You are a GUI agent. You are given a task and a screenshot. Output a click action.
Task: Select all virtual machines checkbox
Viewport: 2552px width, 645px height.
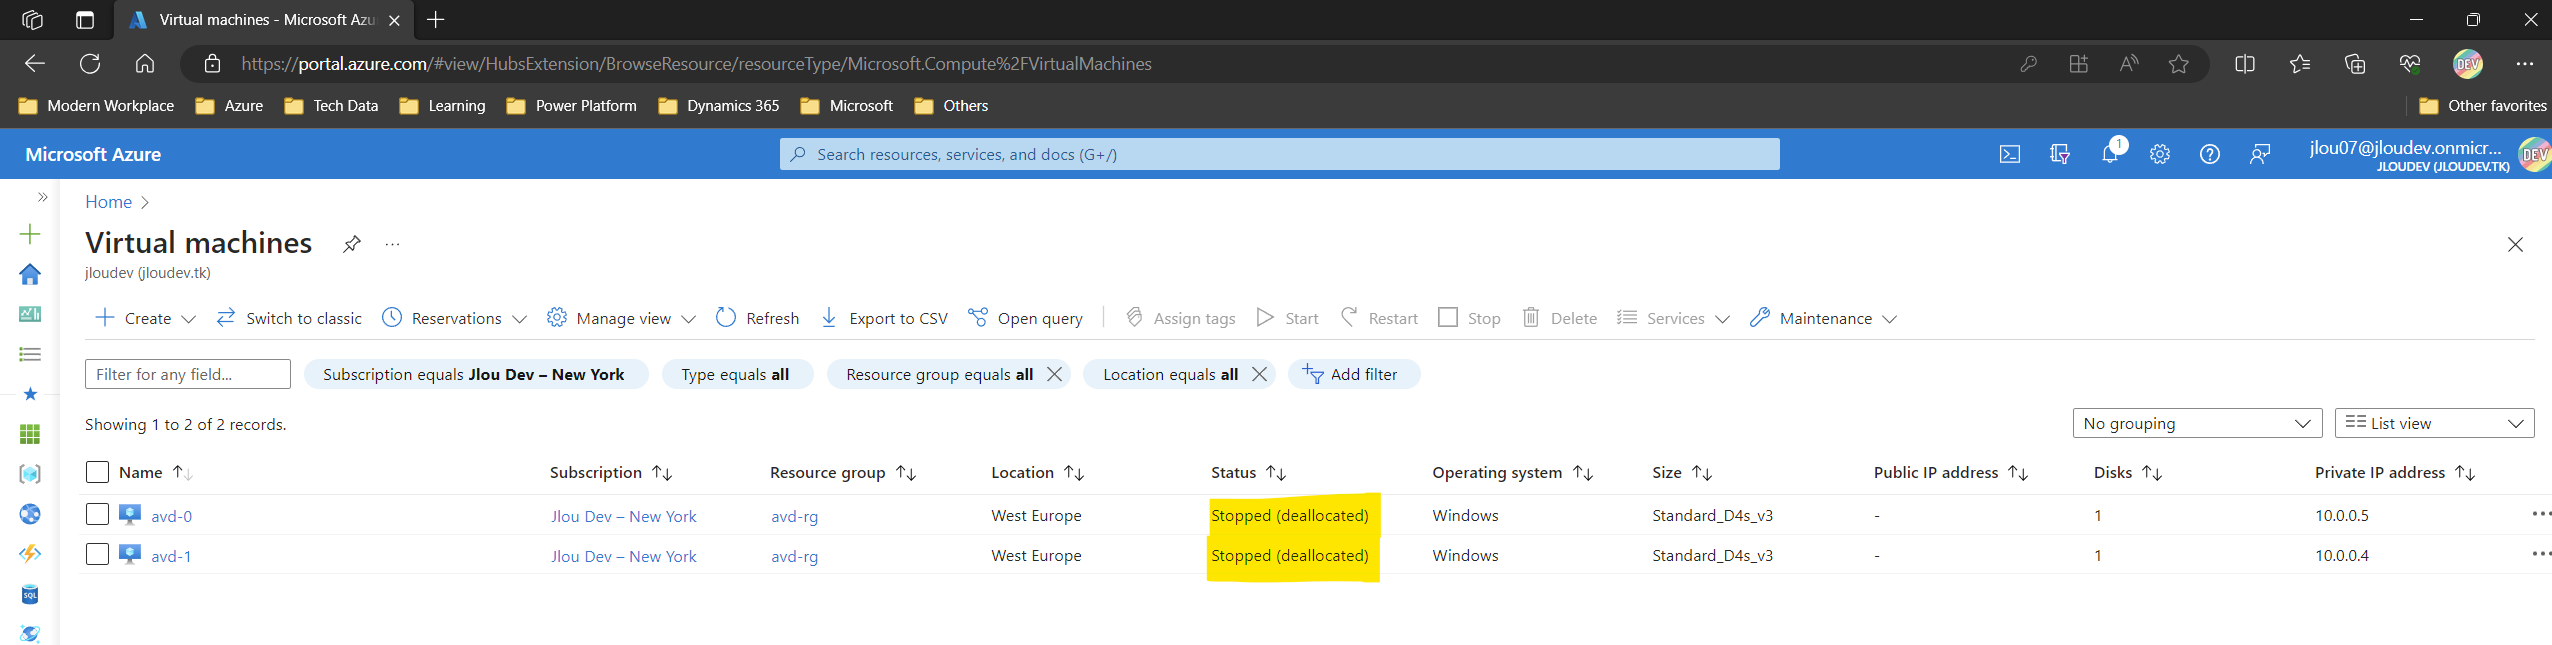click(x=97, y=472)
